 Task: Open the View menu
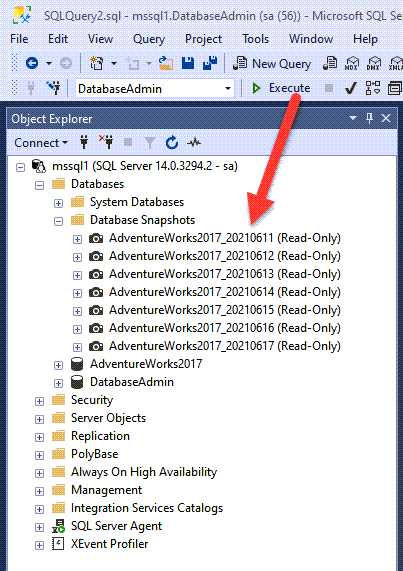[100, 39]
